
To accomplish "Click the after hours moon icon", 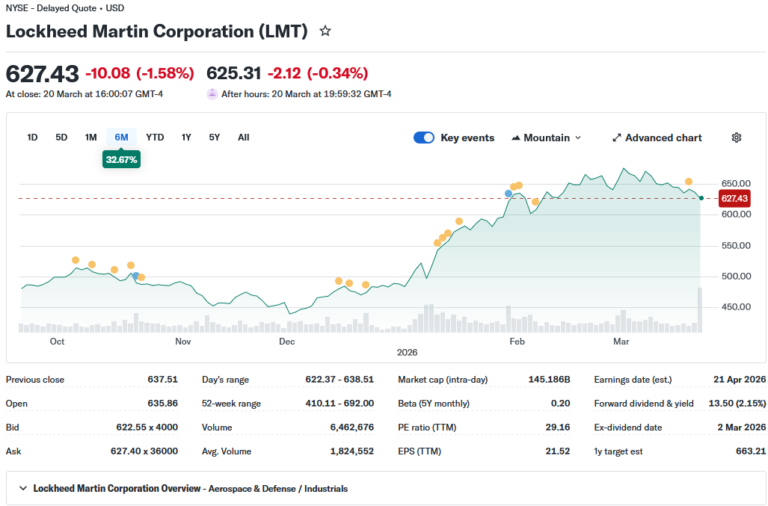I will 212,94.
